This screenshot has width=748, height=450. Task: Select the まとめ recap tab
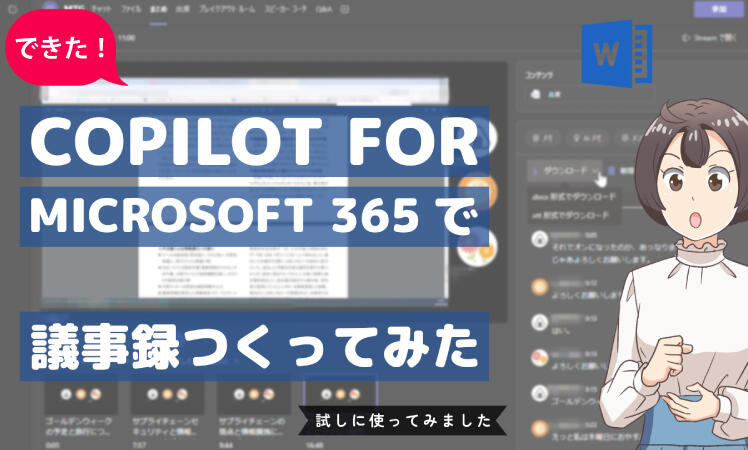tap(158, 9)
